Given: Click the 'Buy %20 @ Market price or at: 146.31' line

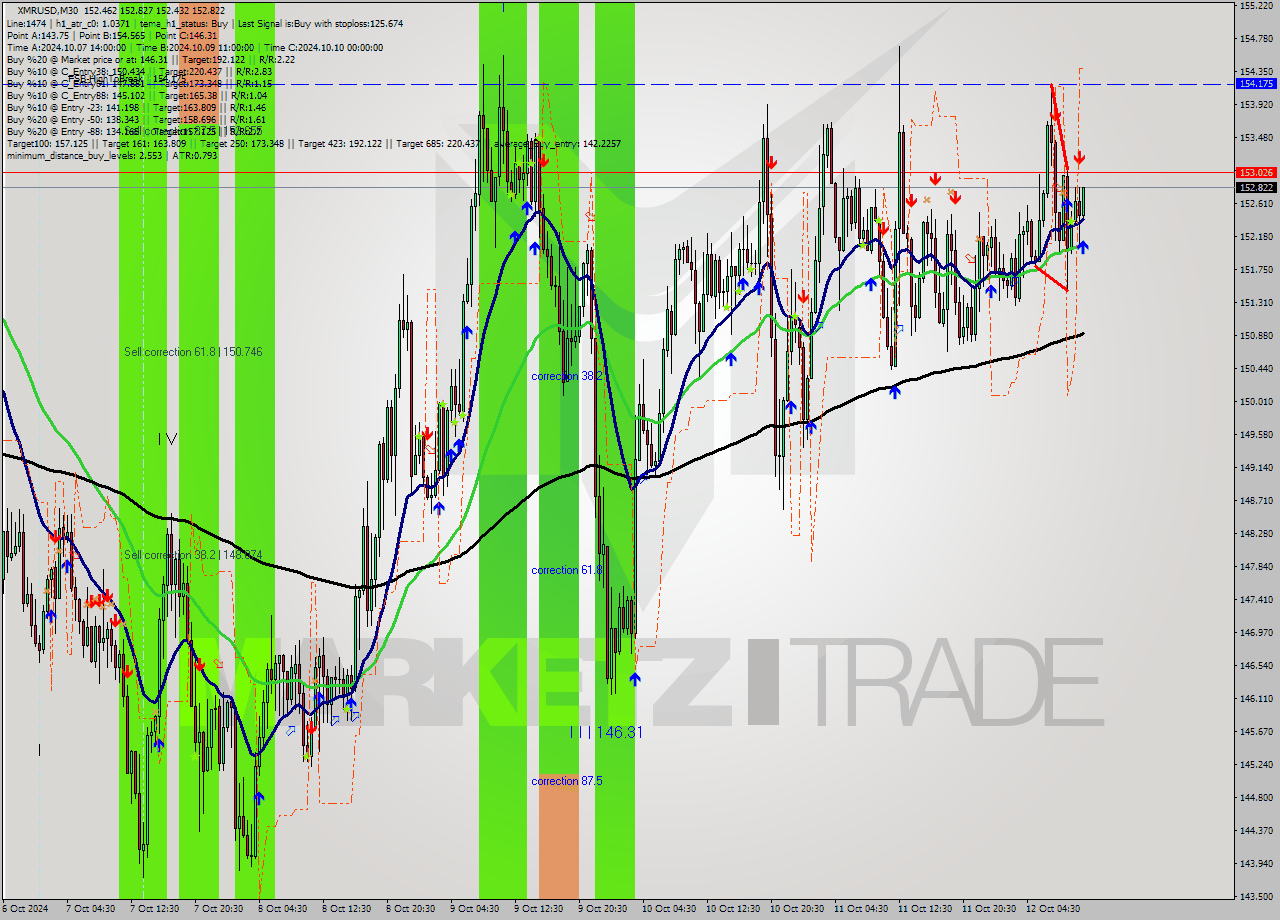Looking at the screenshot, I should pyautogui.click(x=85, y=59).
